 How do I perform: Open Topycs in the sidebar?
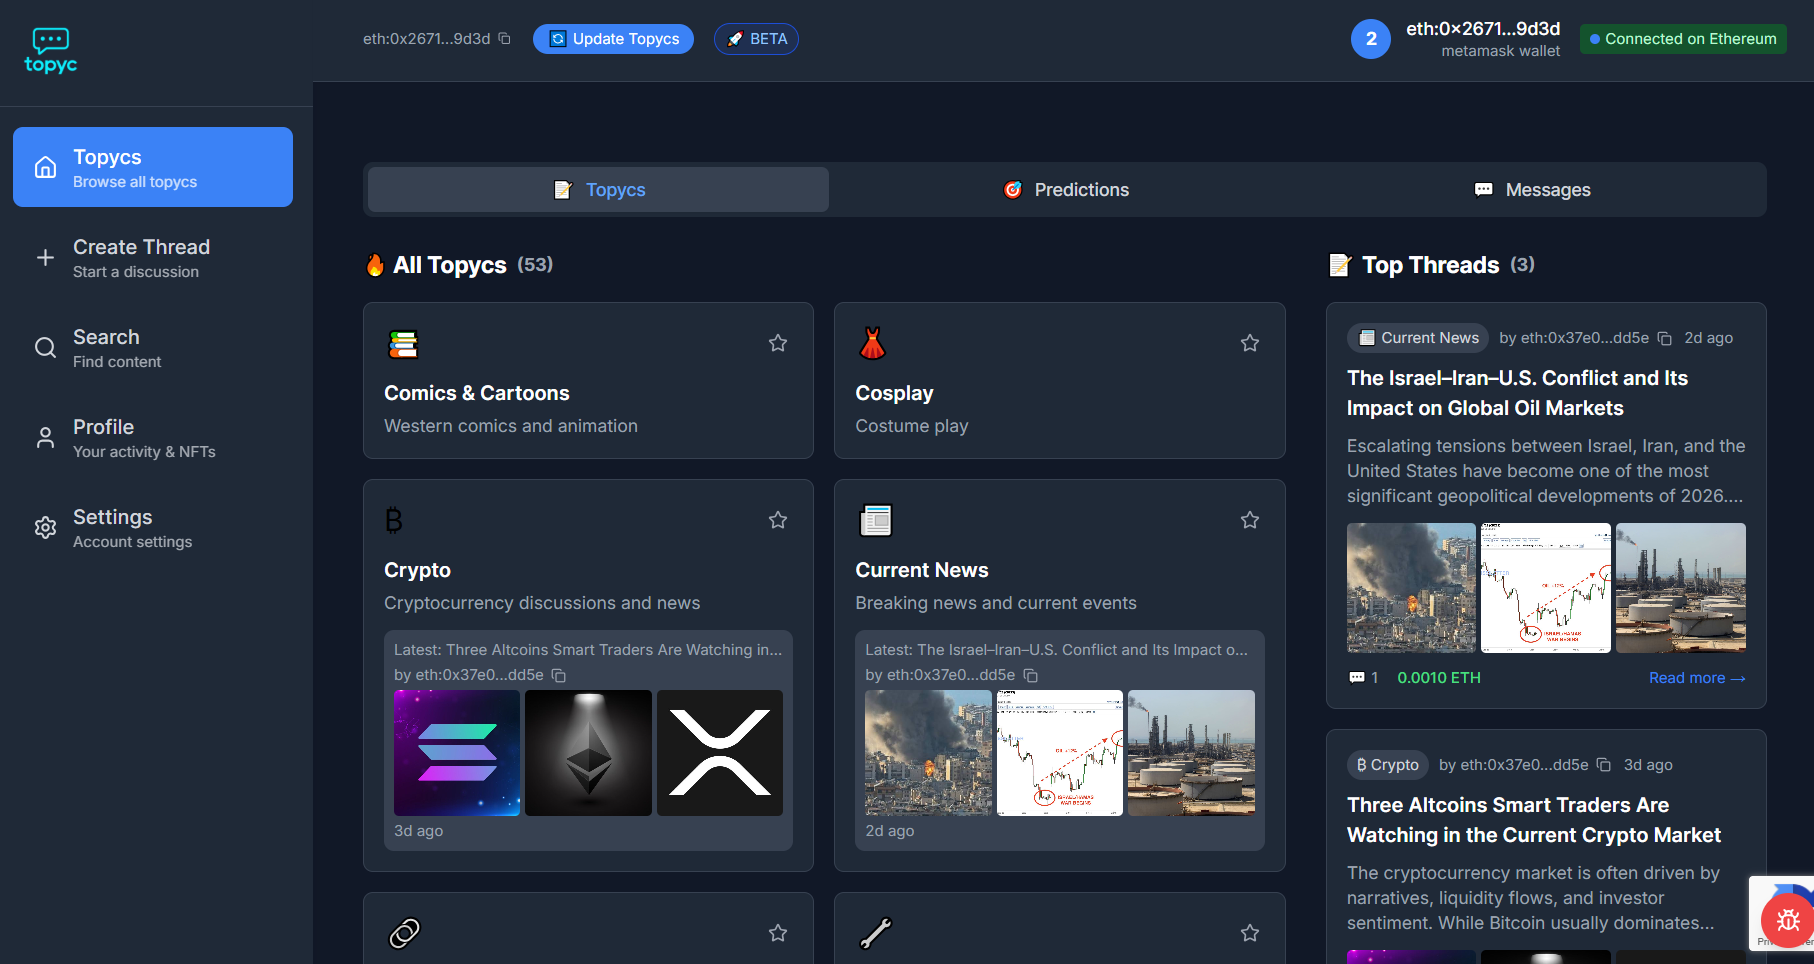coord(153,167)
